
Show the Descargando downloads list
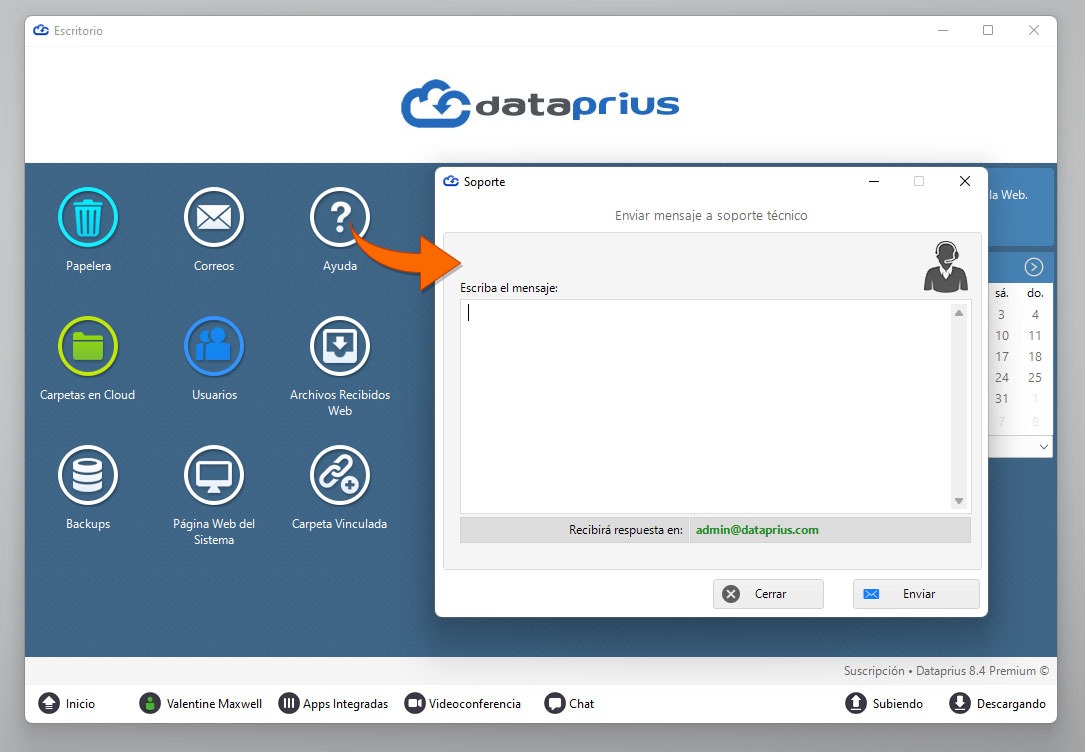click(x=997, y=704)
